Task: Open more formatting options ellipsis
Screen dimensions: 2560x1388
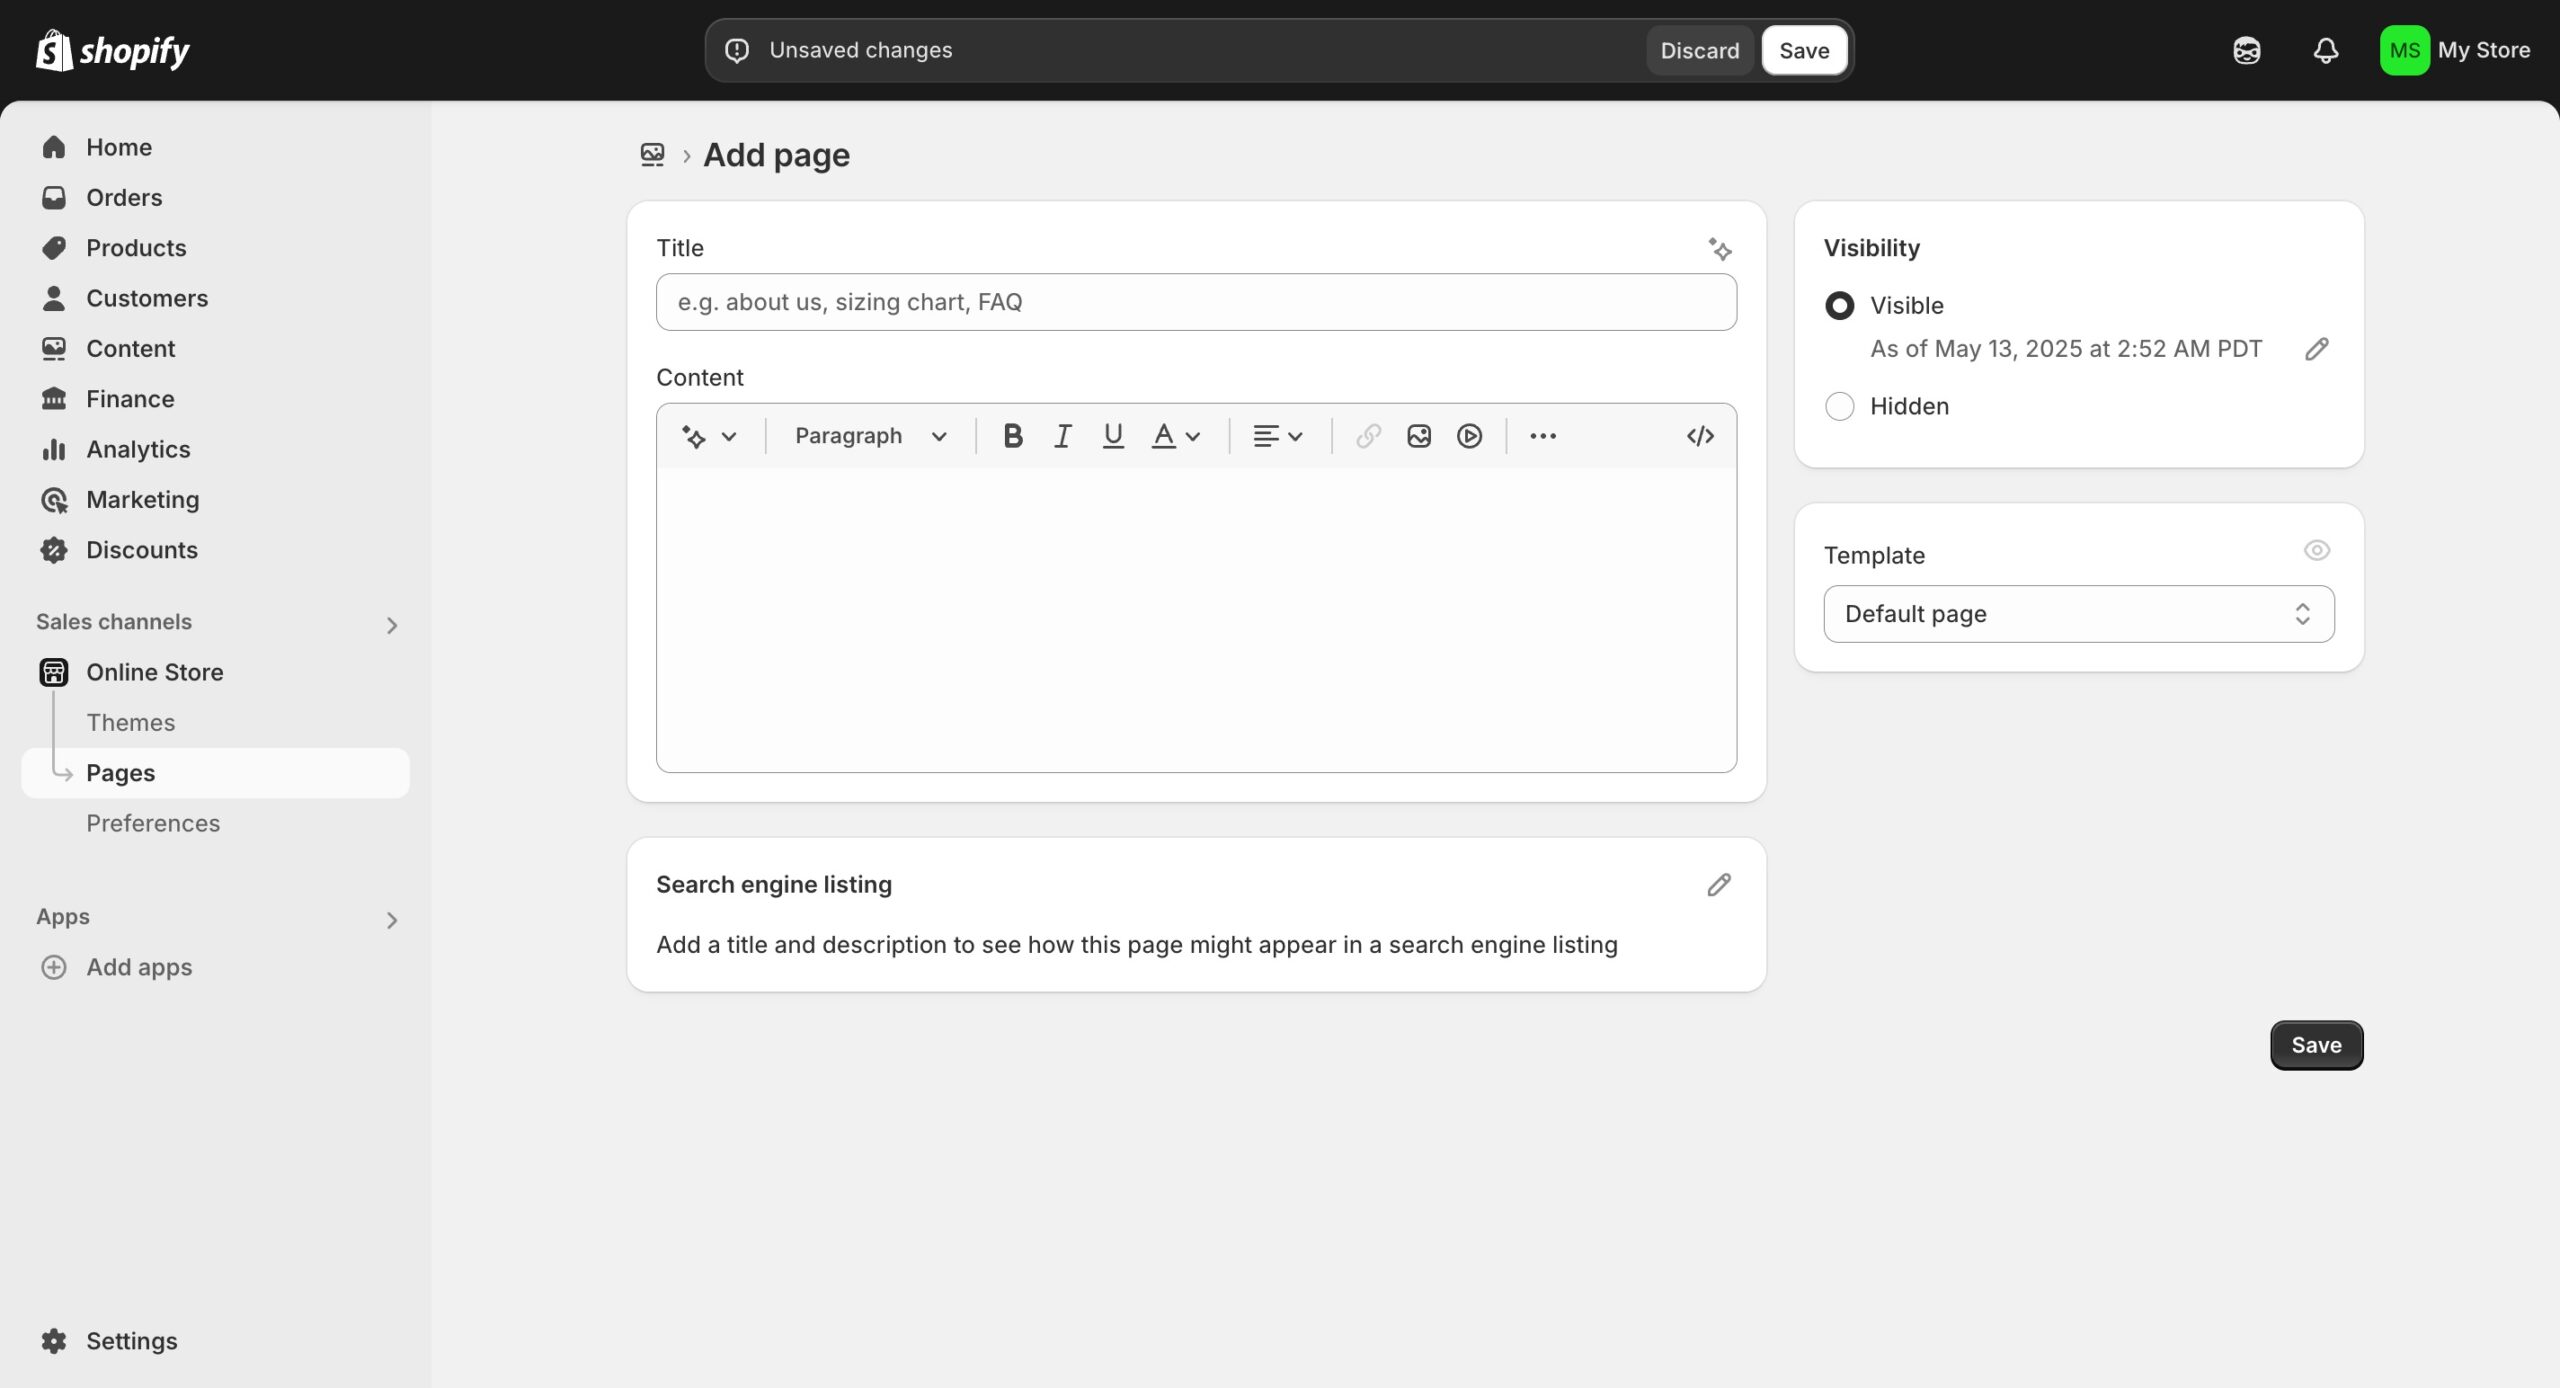Action: 1542,436
